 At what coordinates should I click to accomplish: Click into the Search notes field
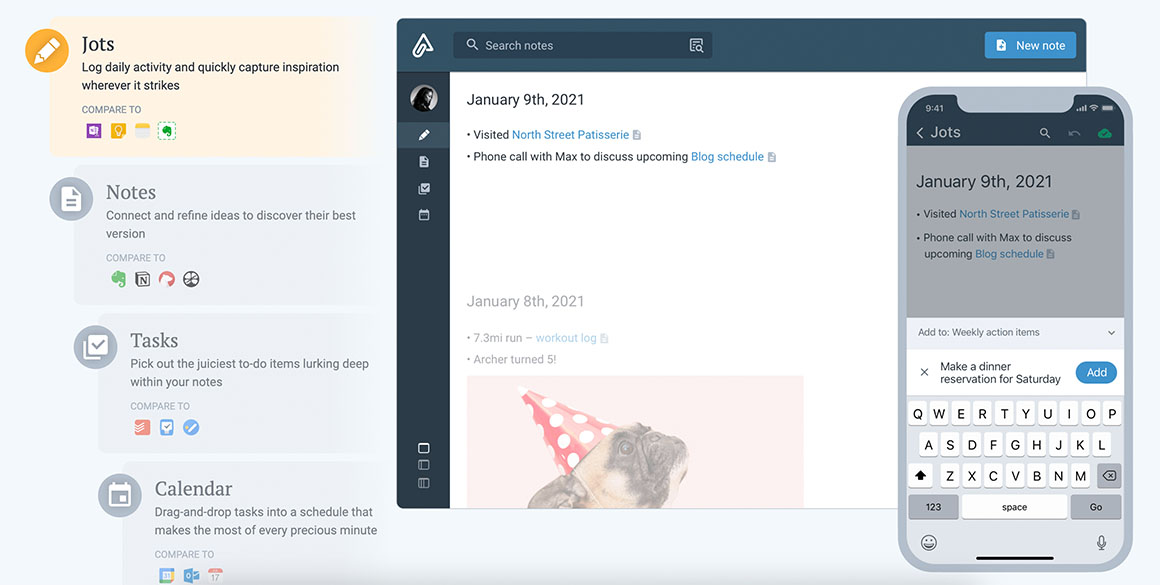coord(580,45)
